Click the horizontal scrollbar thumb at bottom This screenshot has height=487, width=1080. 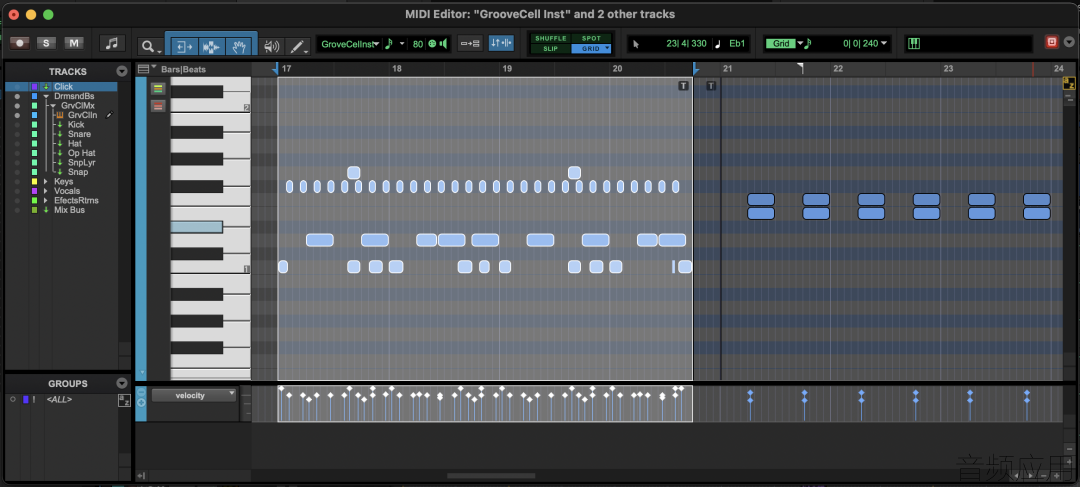[491, 475]
